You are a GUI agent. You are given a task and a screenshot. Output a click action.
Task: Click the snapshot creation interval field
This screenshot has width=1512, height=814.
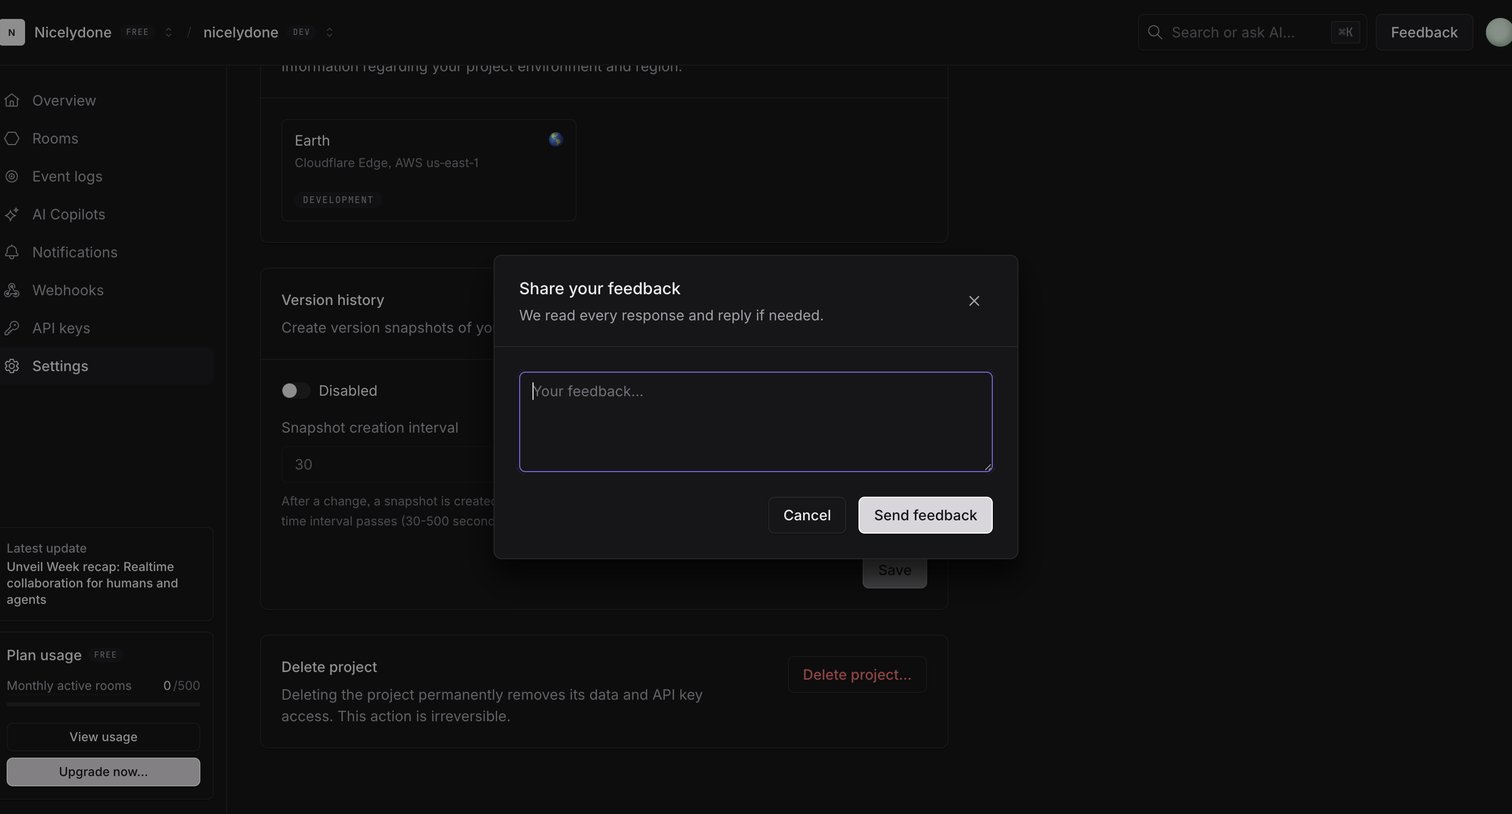pos(388,464)
